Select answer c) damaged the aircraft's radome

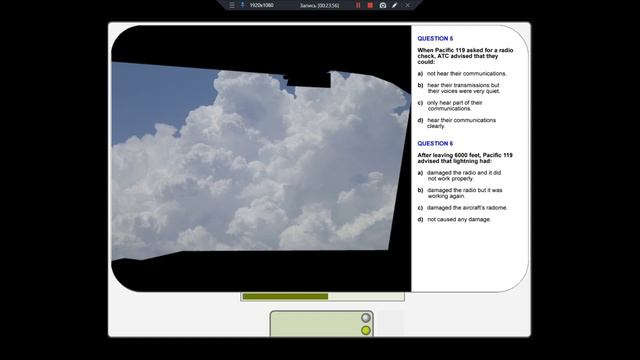(x=462, y=208)
